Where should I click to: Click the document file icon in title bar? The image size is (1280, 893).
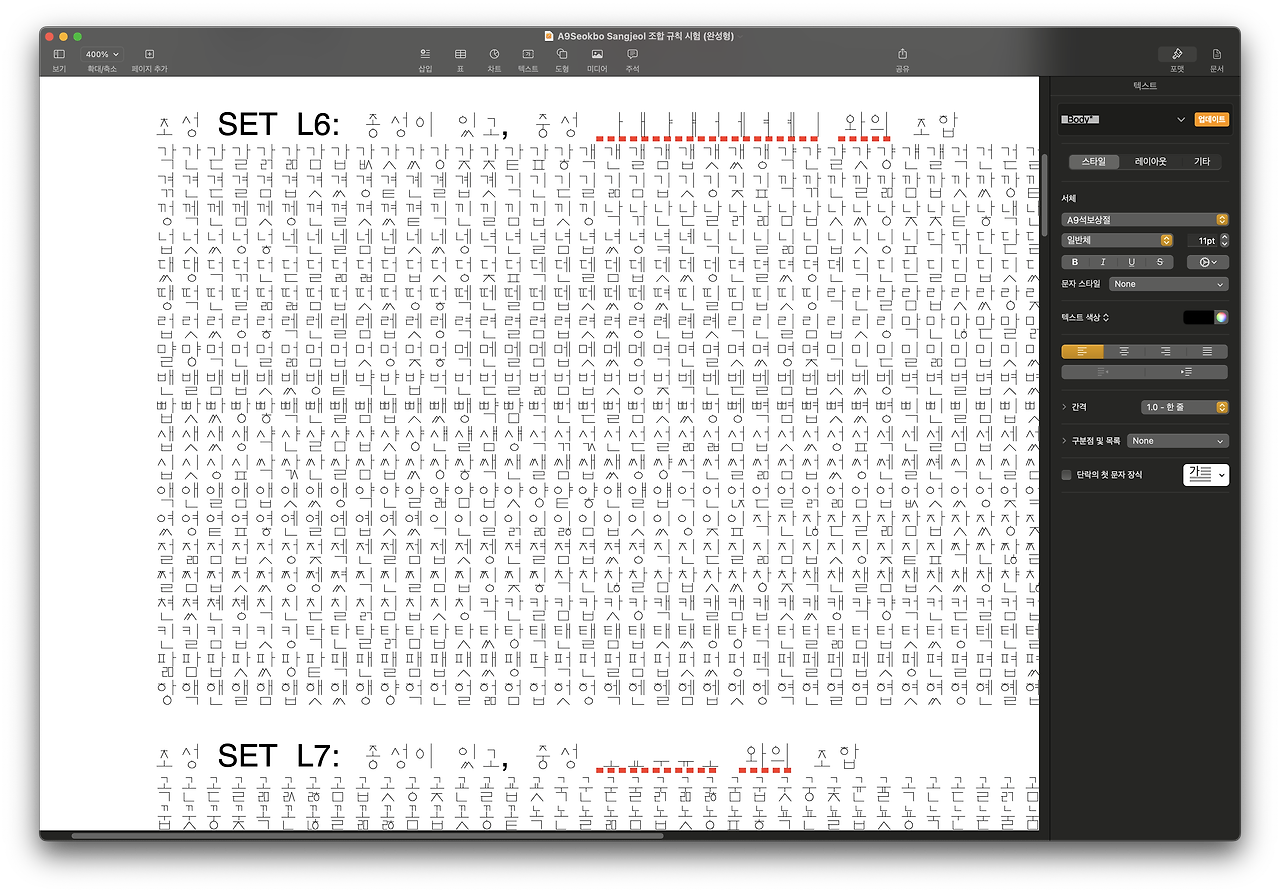coord(549,36)
